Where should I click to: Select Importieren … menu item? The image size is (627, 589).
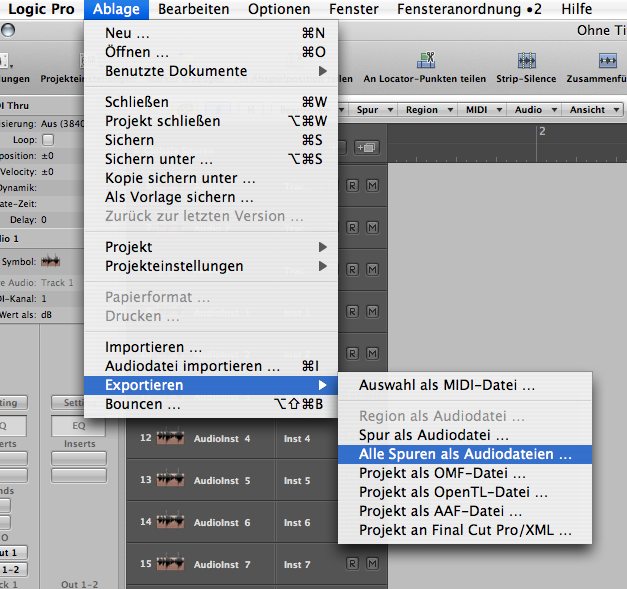tap(211, 347)
